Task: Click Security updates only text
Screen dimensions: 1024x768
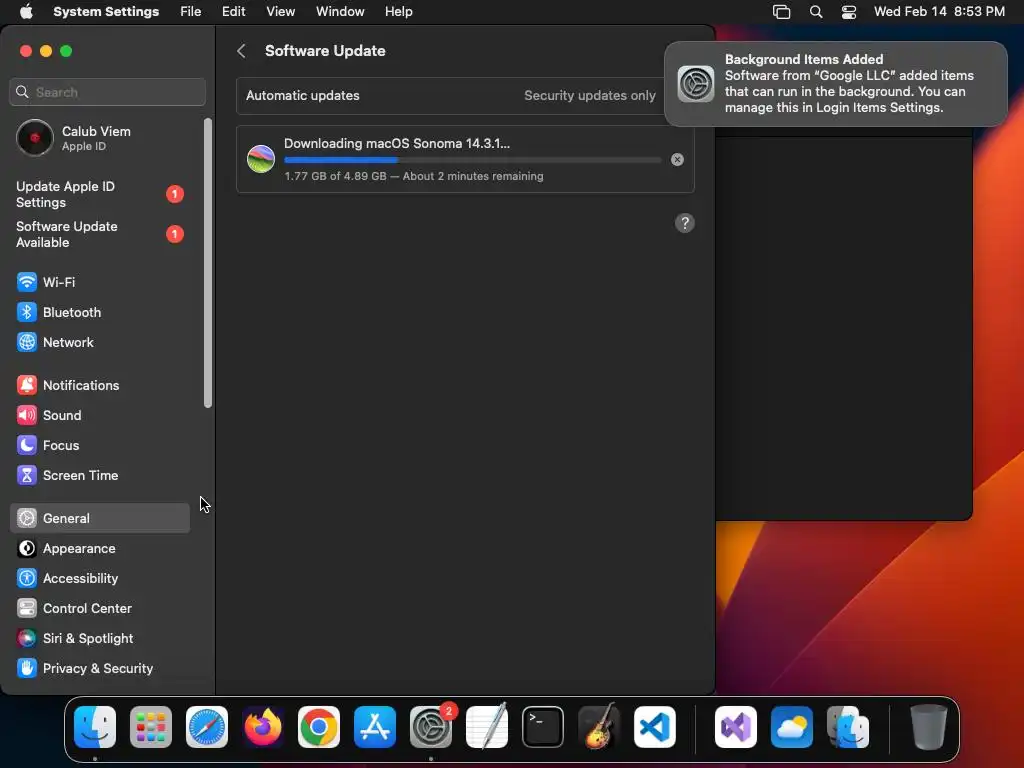Action: tap(590, 95)
